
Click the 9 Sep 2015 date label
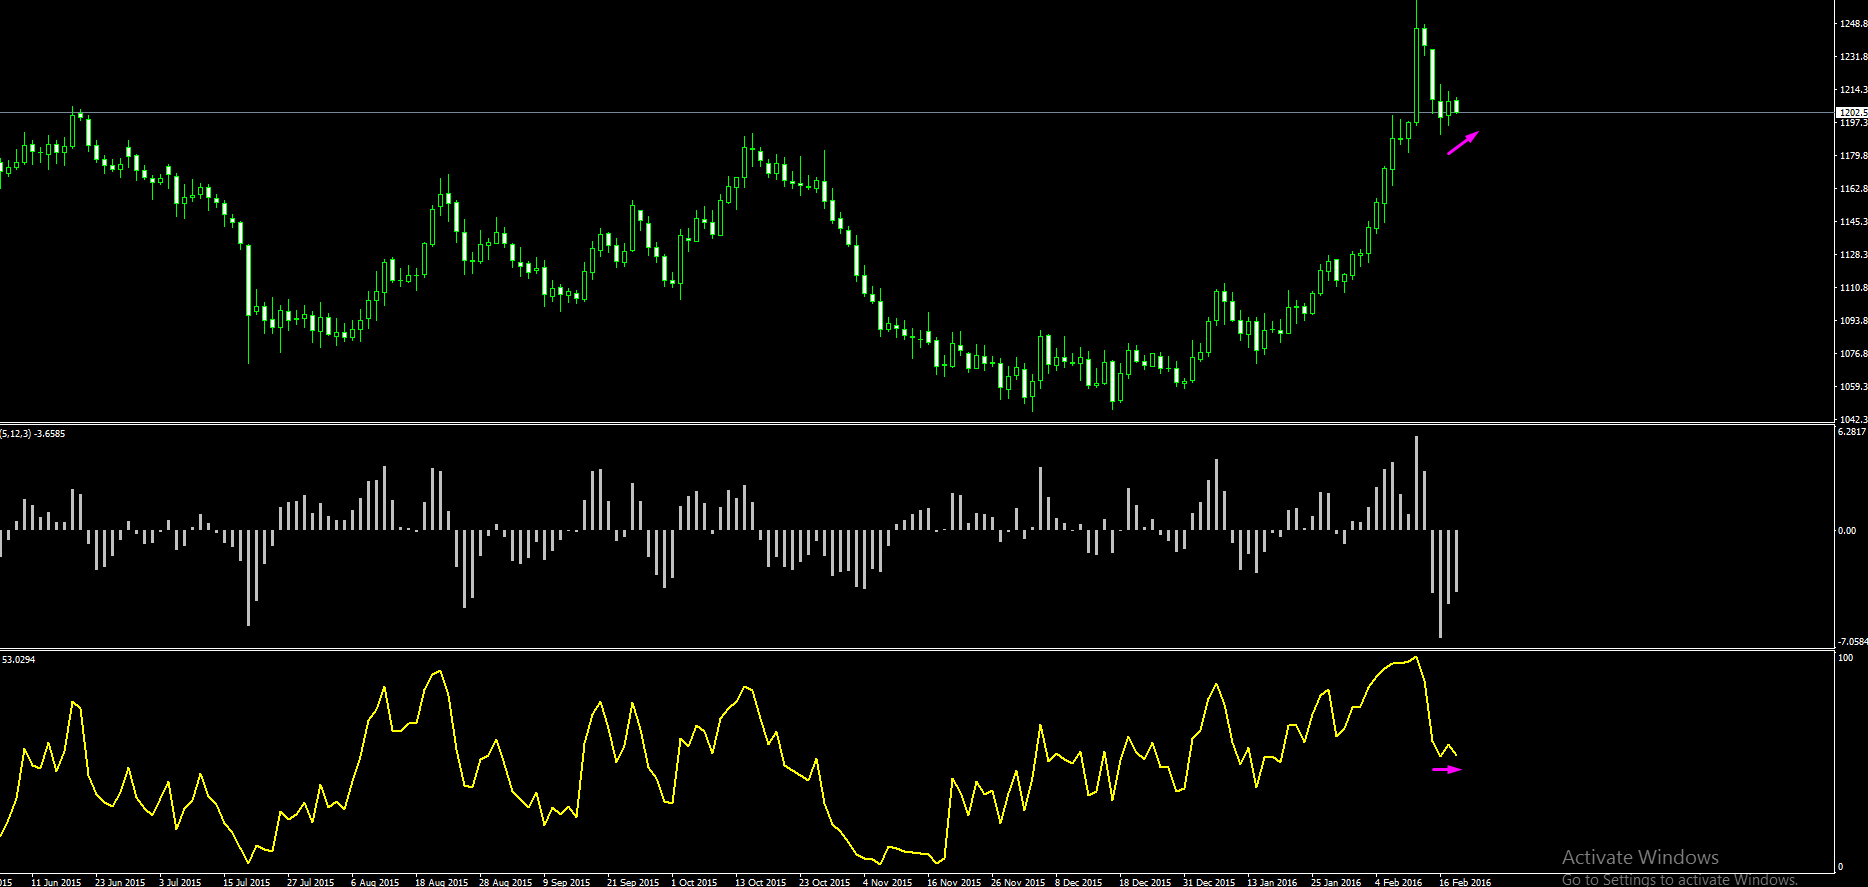click(567, 882)
